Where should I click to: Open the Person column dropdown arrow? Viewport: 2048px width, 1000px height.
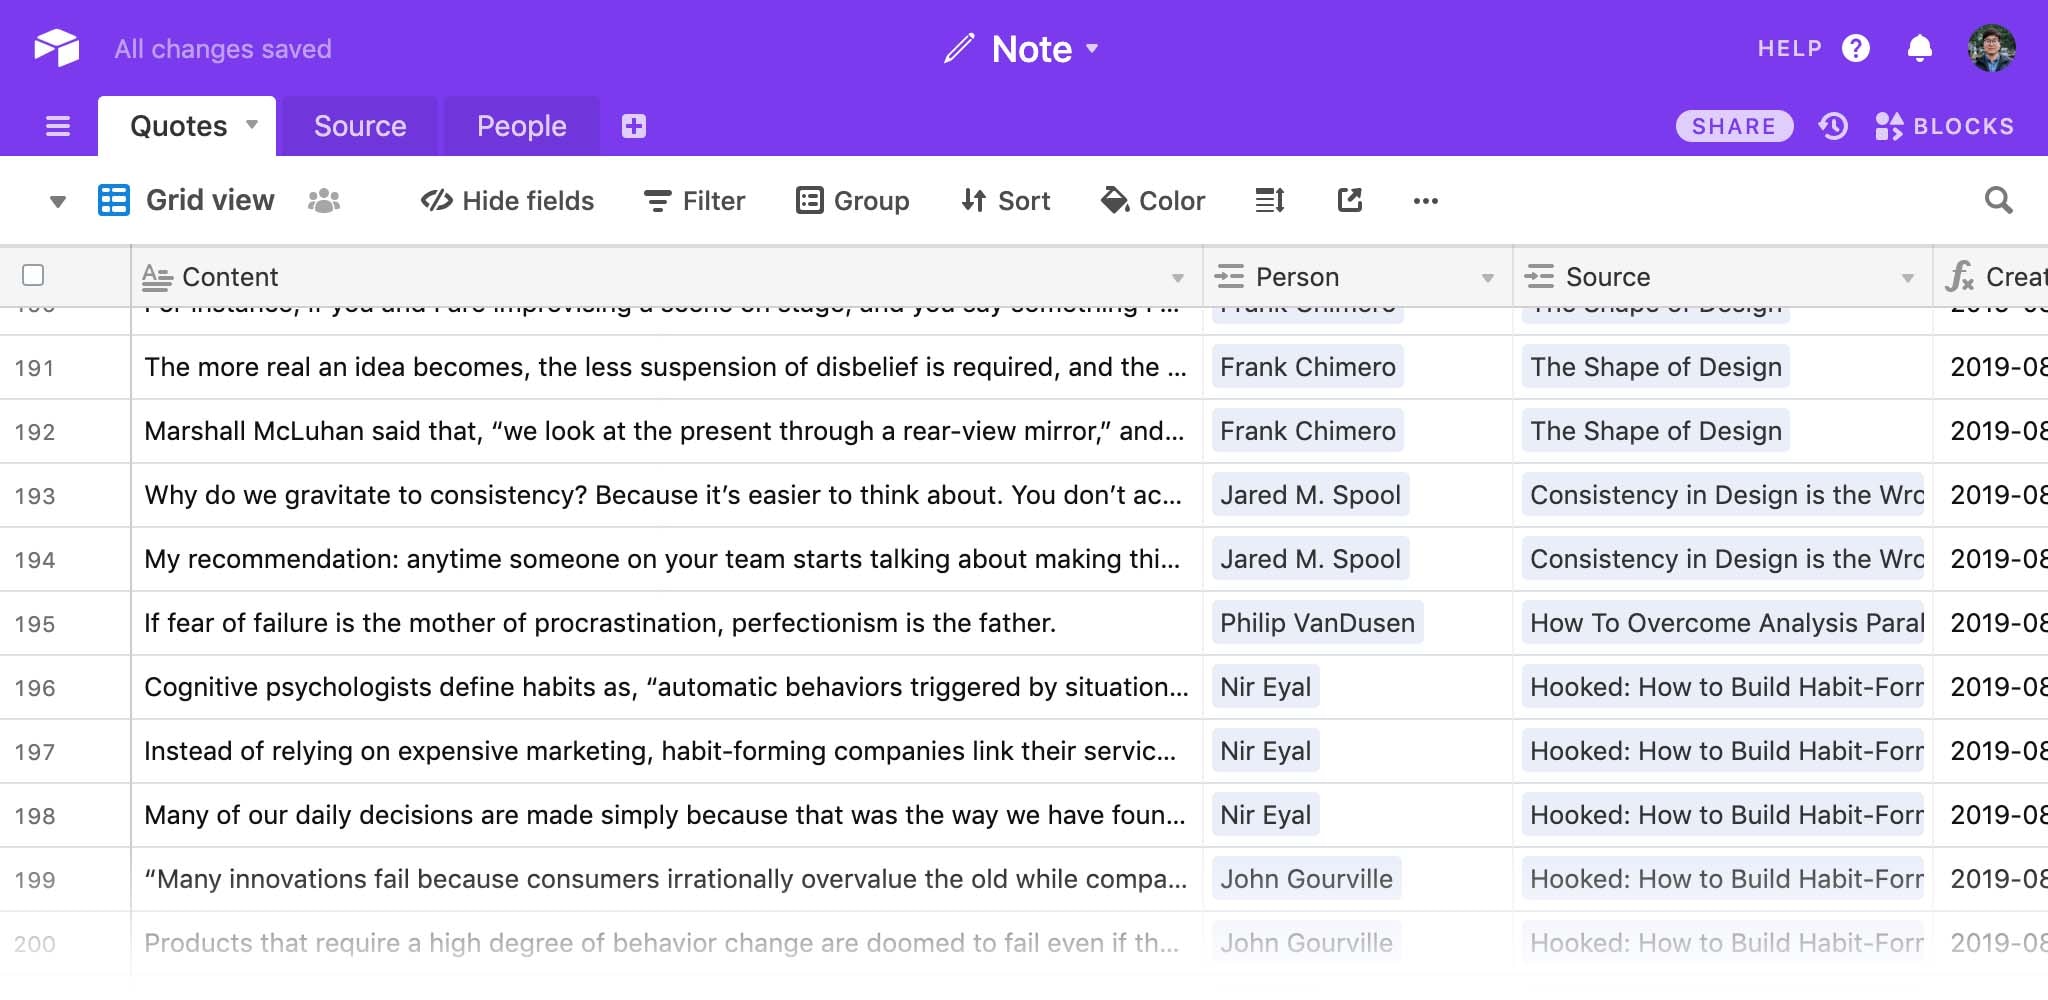pos(1488,278)
